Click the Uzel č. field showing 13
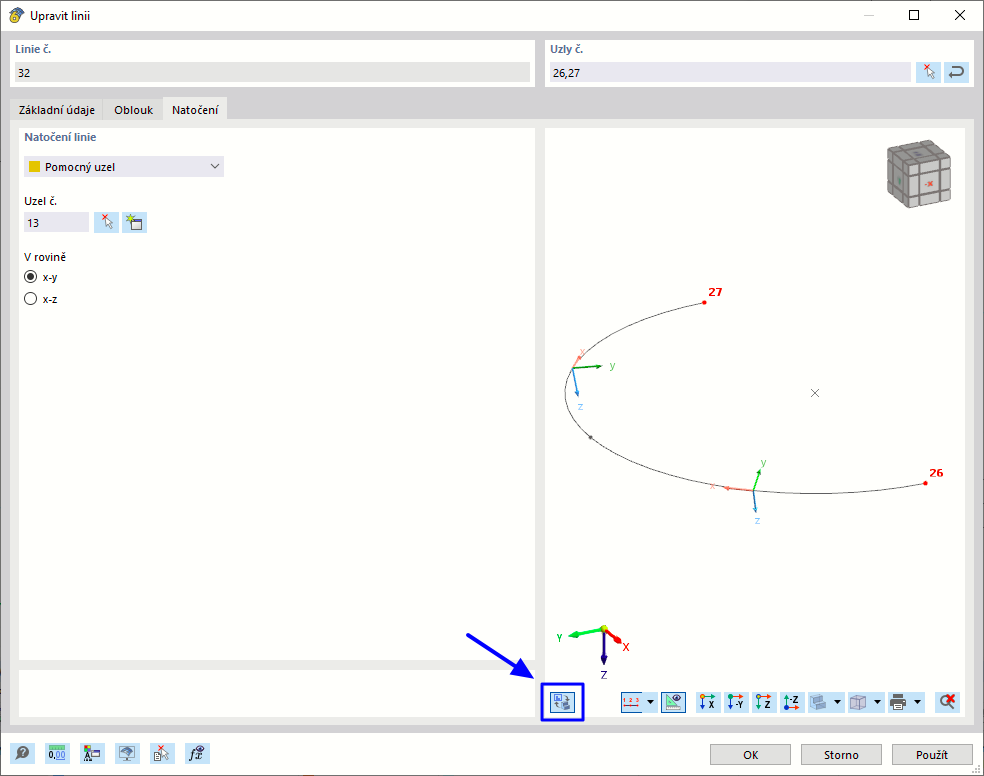The height and width of the screenshot is (776, 984). 56,222
